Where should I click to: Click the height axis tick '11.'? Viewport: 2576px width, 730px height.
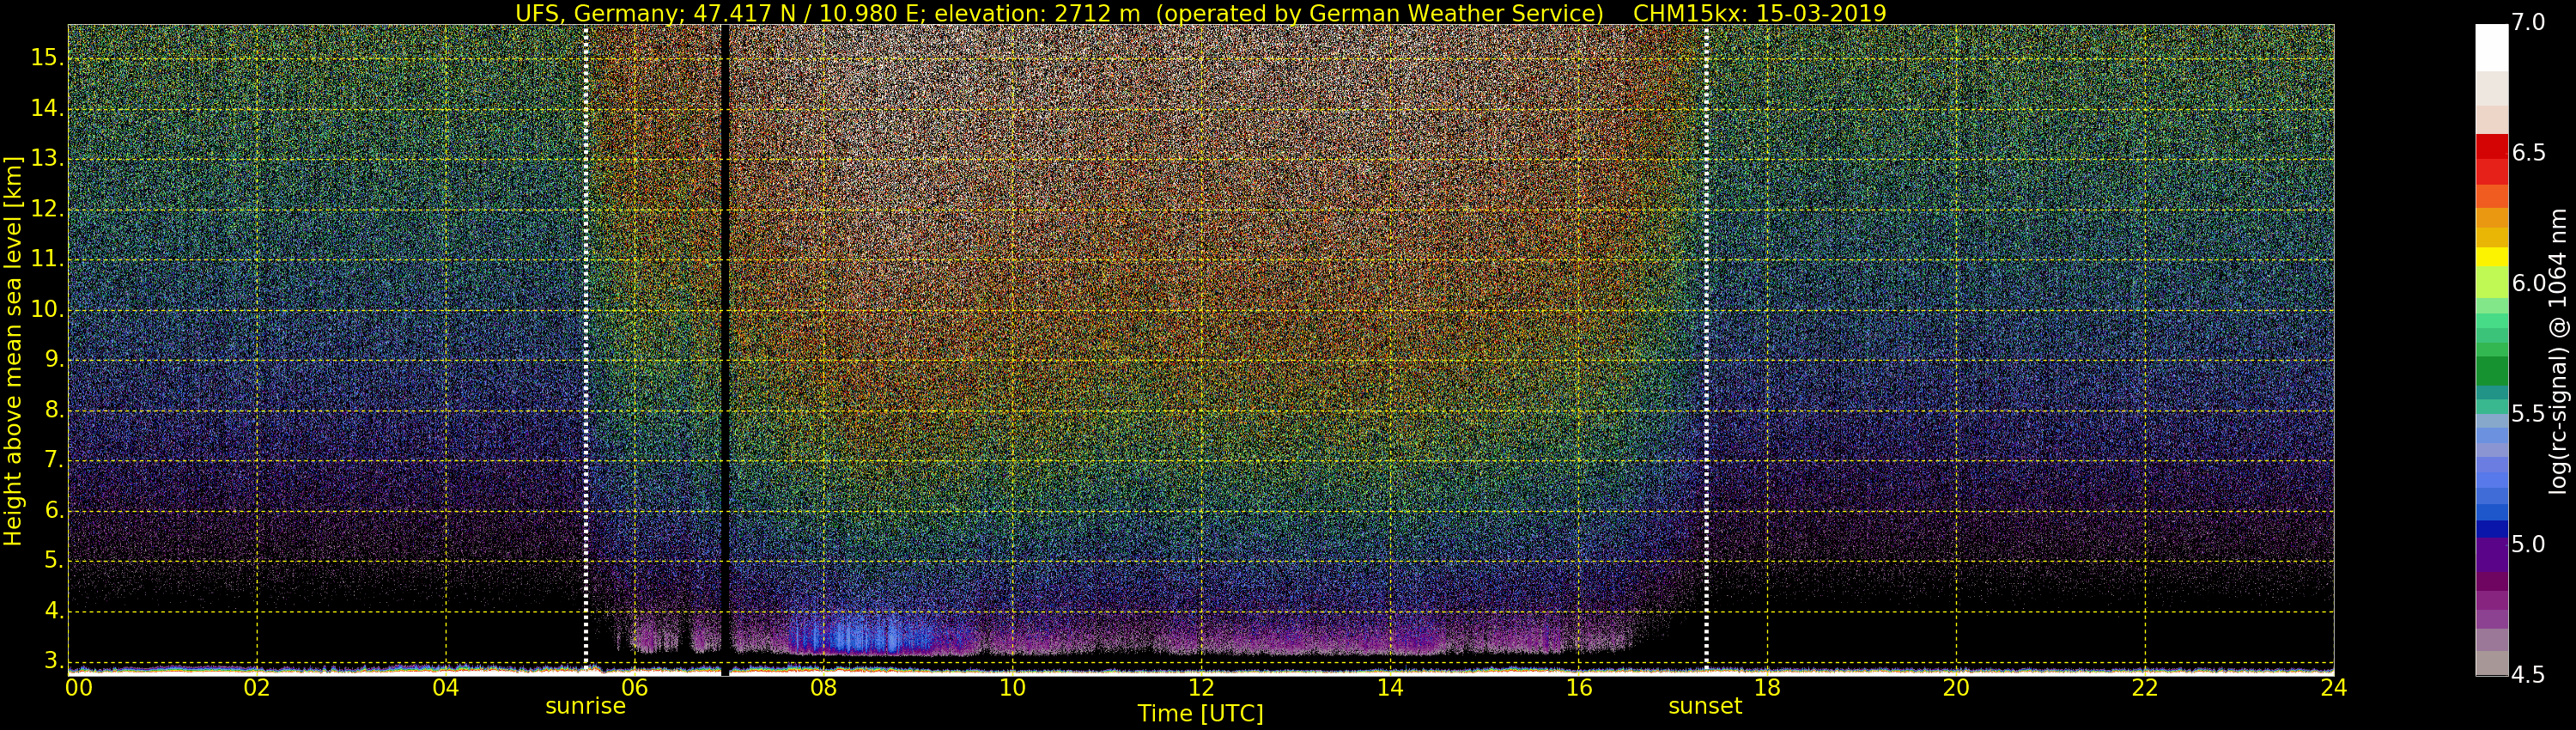(x=47, y=260)
